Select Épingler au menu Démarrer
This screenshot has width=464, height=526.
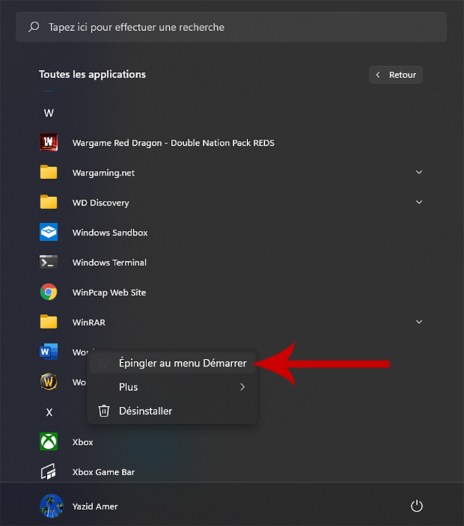click(x=172, y=363)
